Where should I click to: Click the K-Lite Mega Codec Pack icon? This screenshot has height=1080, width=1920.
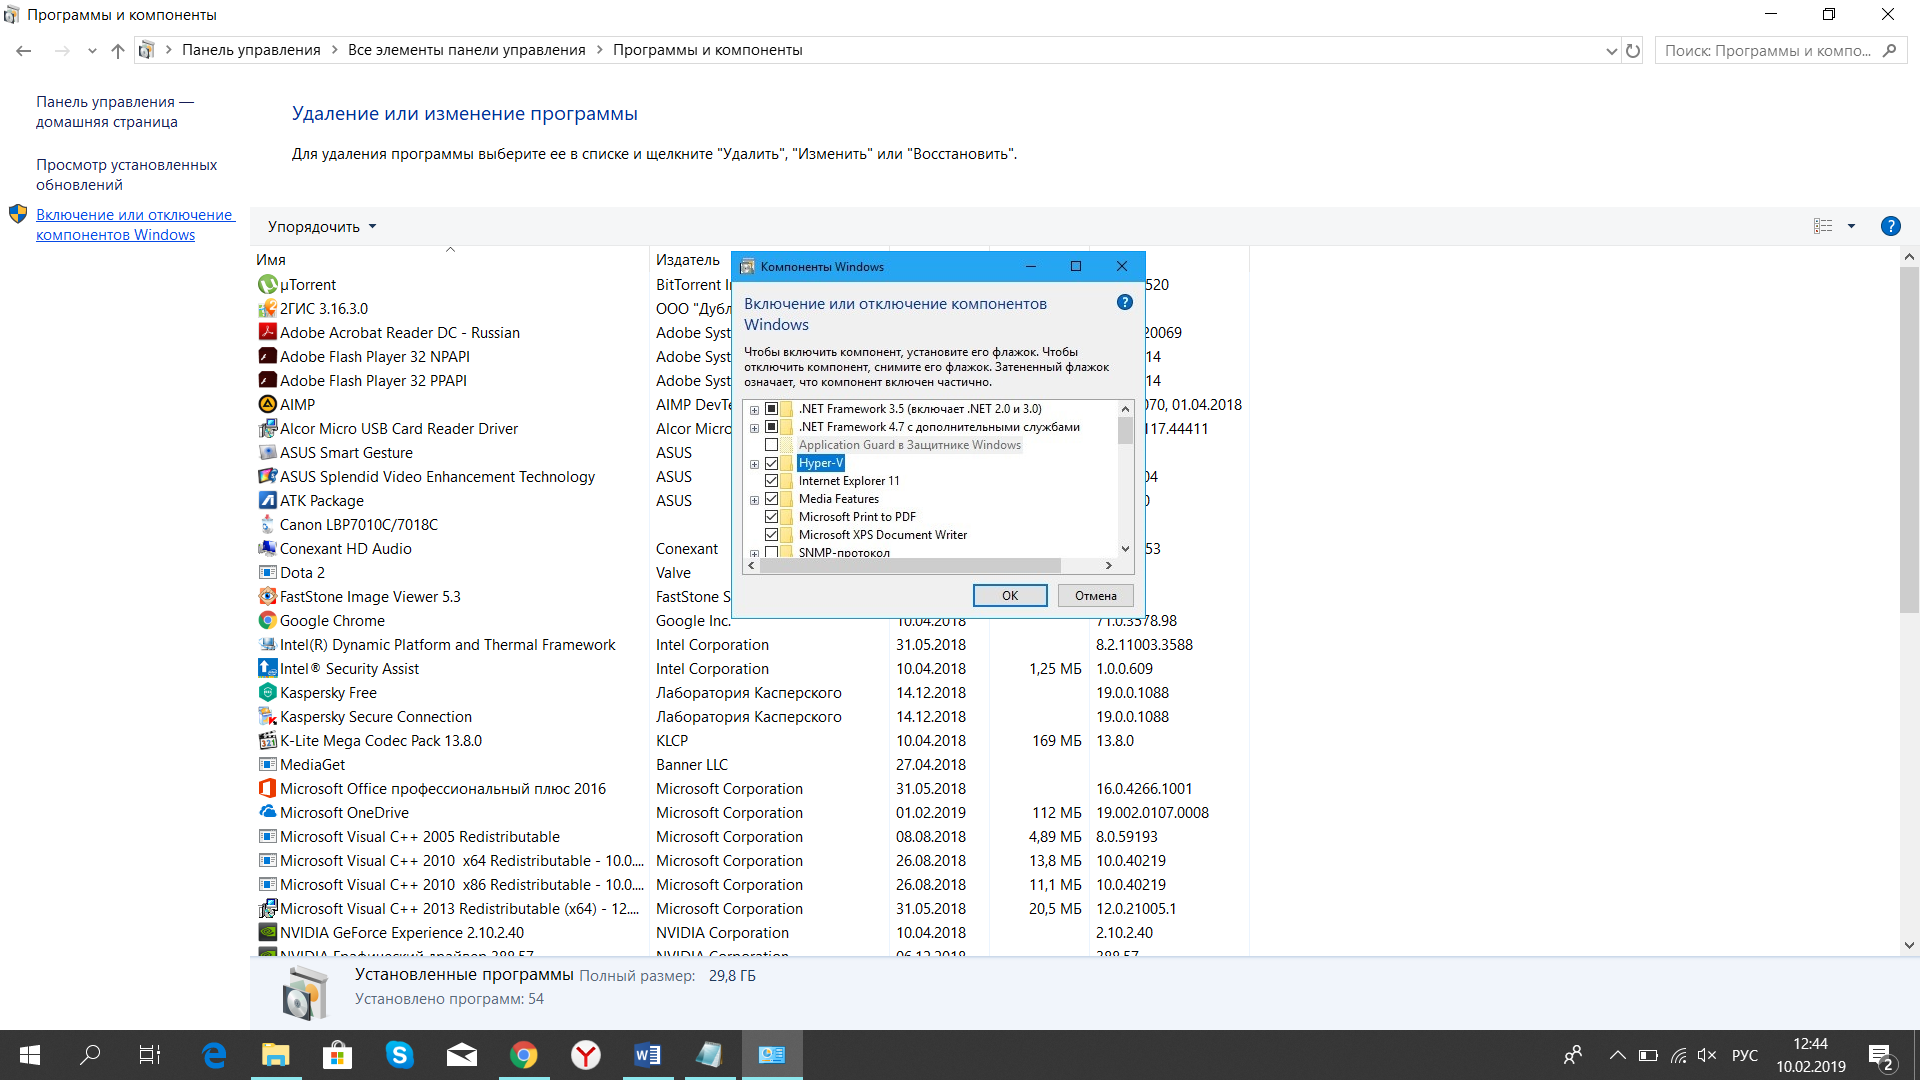click(267, 741)
